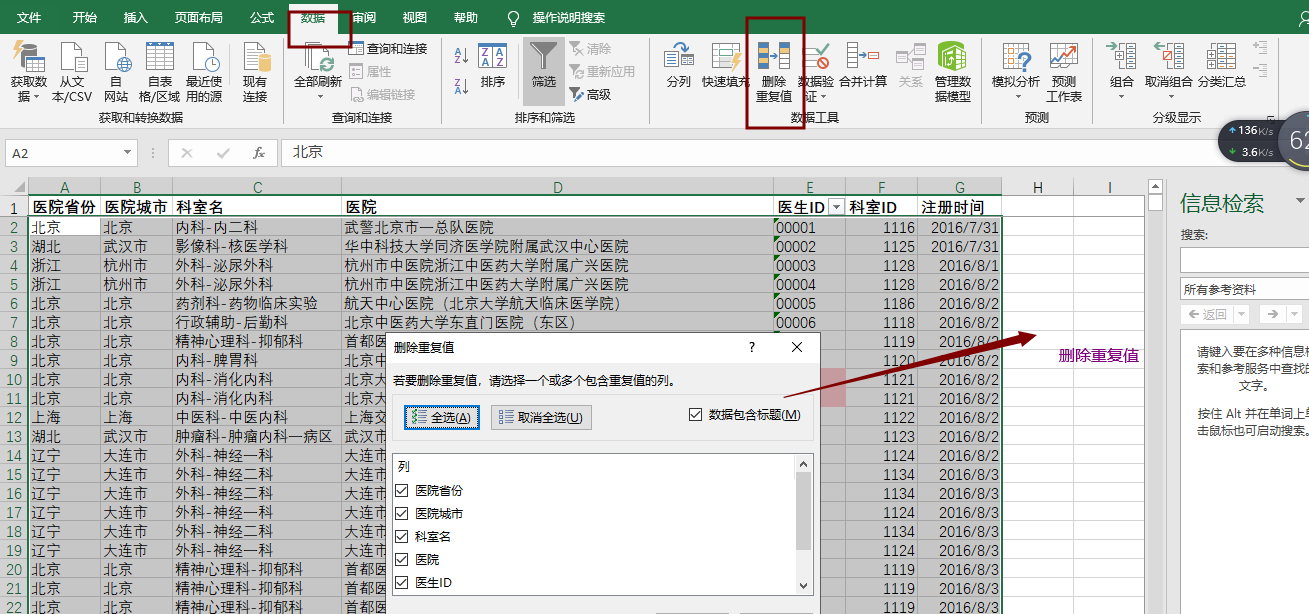Uncheck the 科室名 column checkbox
The height and width of the screenshot is (614, 1309).
(x=402, y=536)
